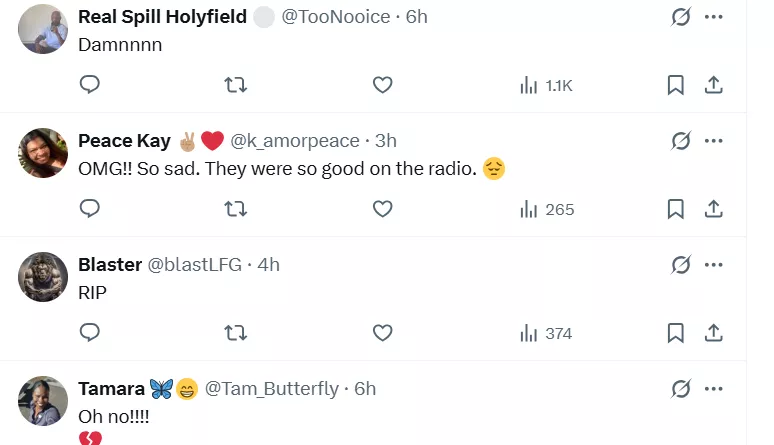The height and width of the screenshot is (445, 774).
Task: Reply to Blaster's RIP tweet
Action: pyautogui.click(x=90, y=333)
